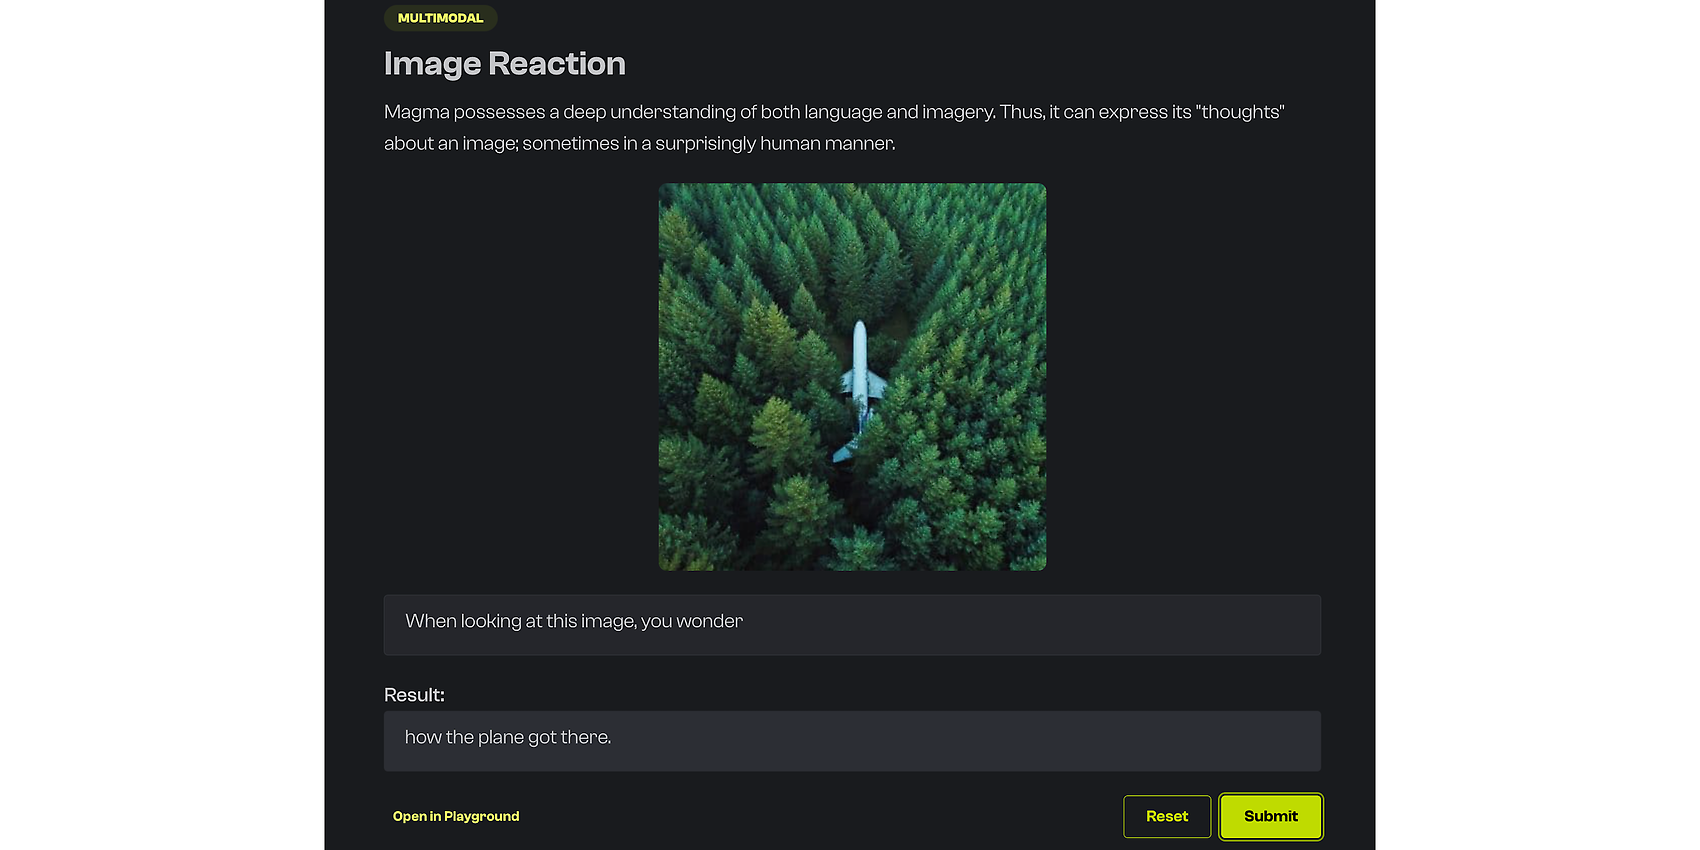This screenshot has height=850, width=1700.
Task: Click the text "how the plane got there."
Action: tap(508, 737)
